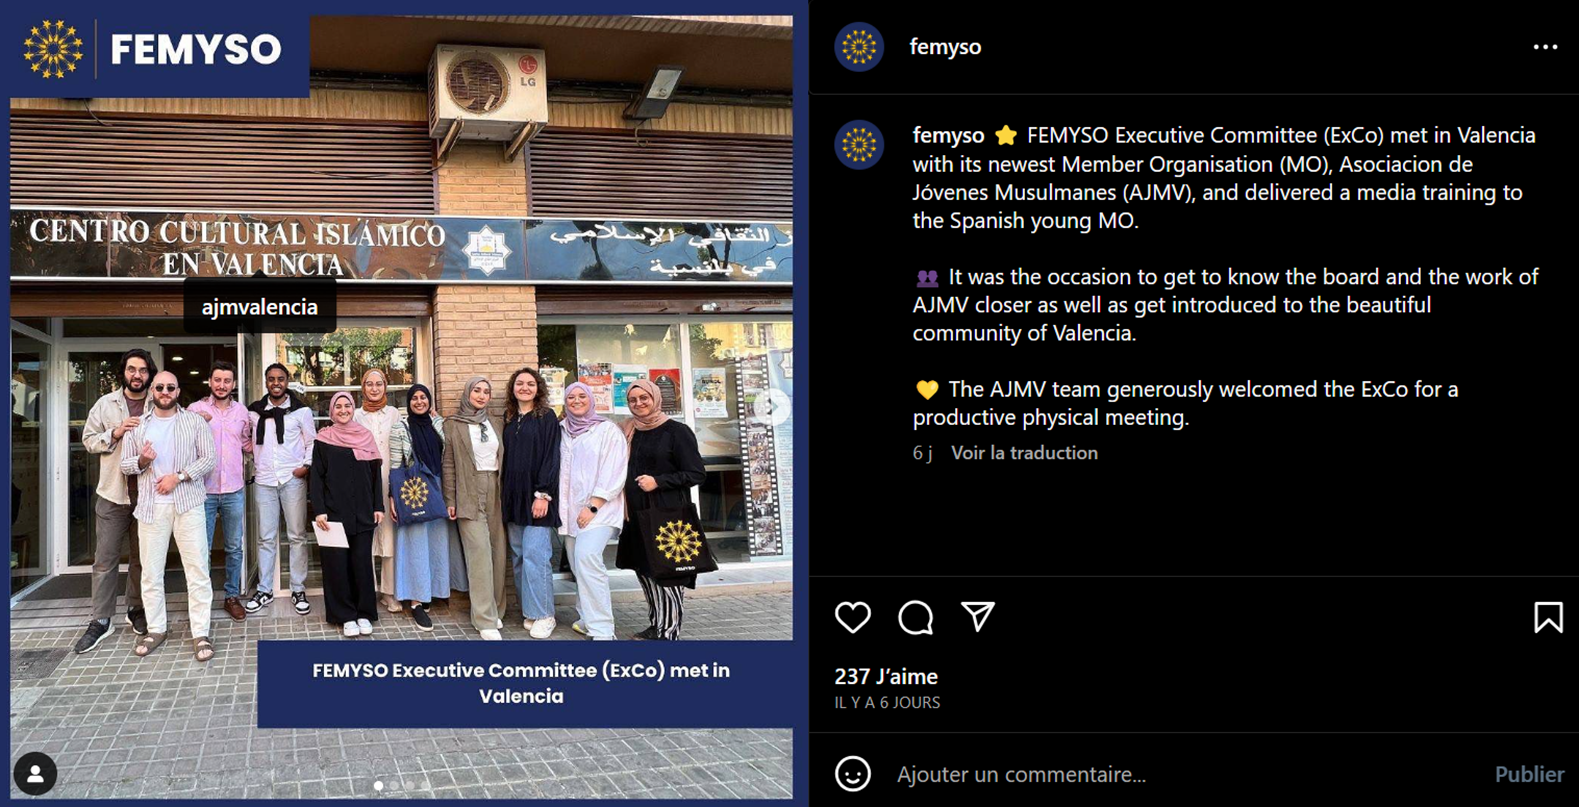The image size is (1579, 807).
Task: Save the post with the bookmark icon
Action: [1548, 617]
